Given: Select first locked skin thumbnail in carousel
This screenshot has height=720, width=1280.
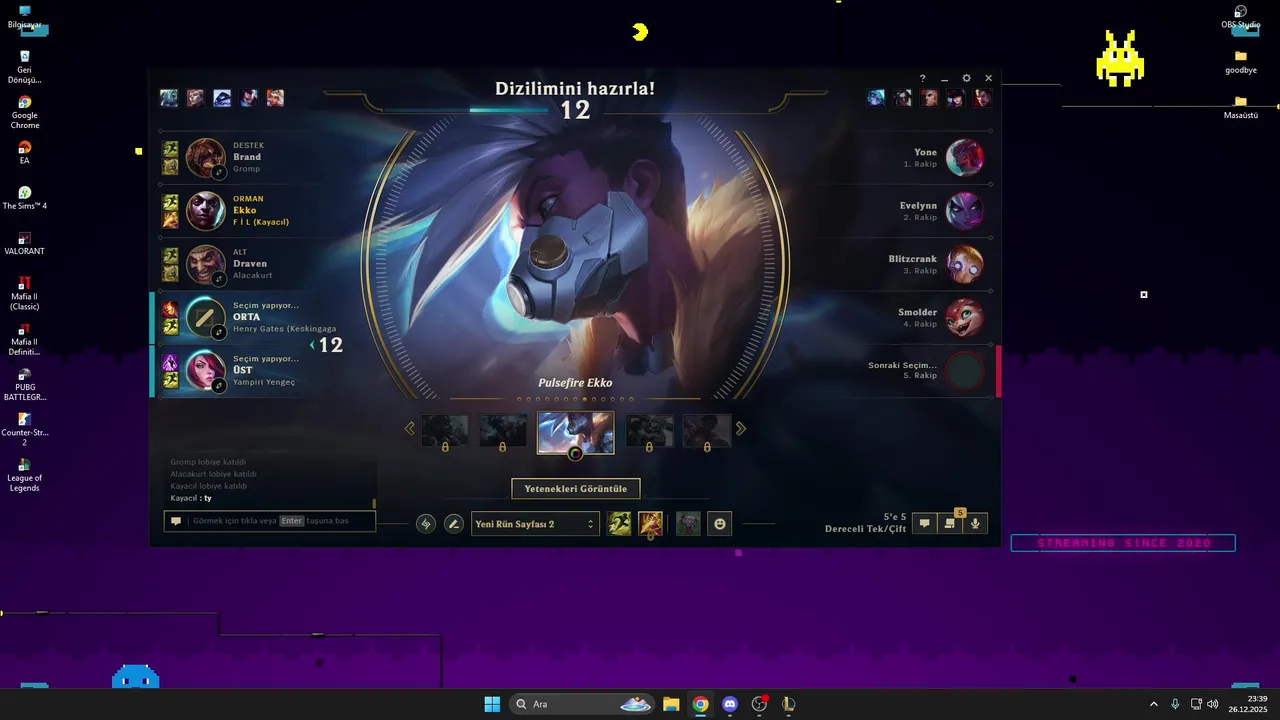Looking at the screenshot, I should pos(445,430).
